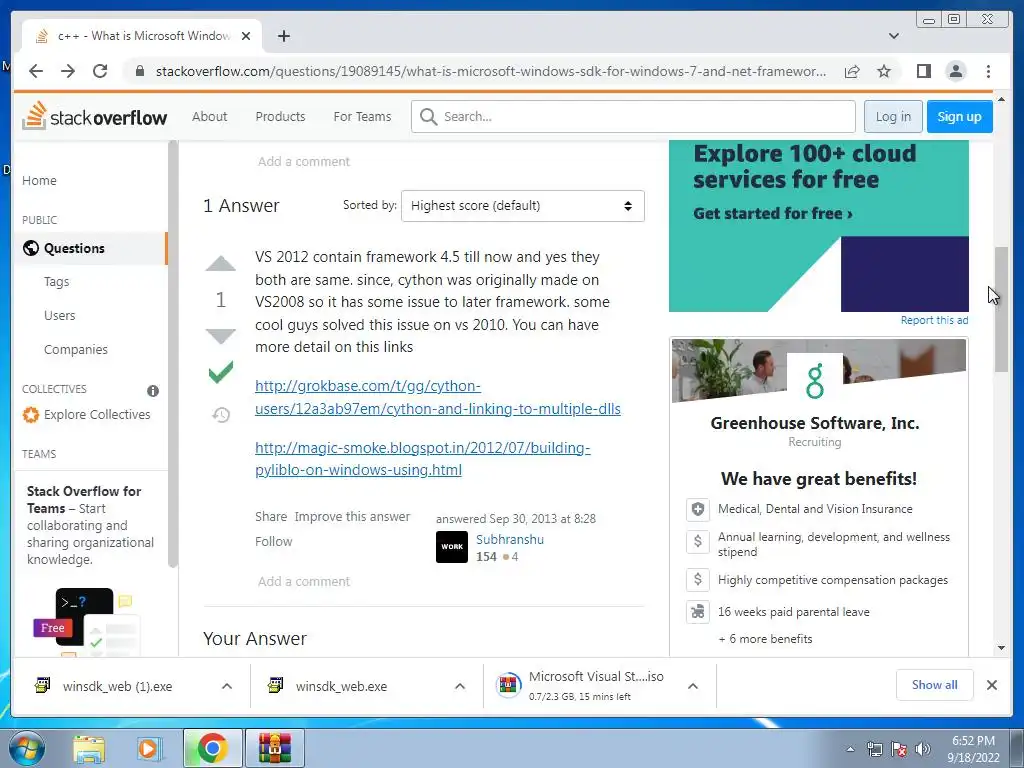This screenshot has height=768, width=1024.
Task: Open Companies in the sidebar
Action: point(76,349)
